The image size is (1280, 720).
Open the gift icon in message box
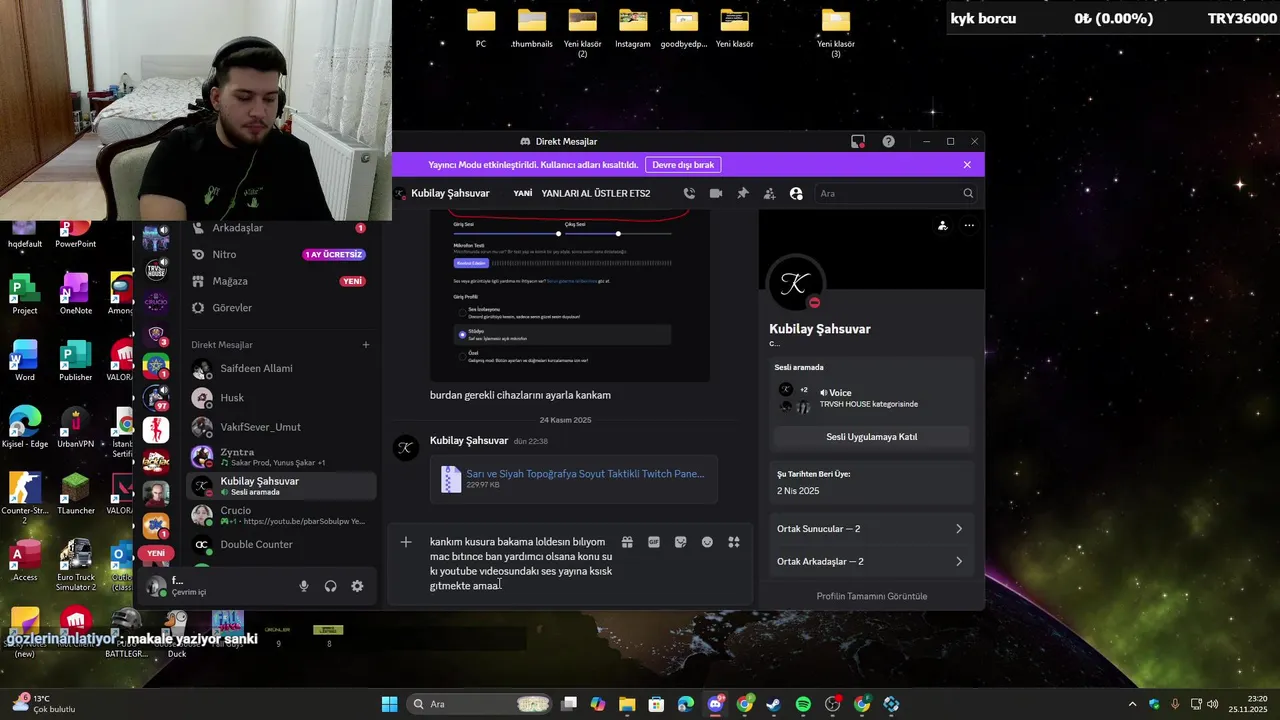[x=627, y=542]
